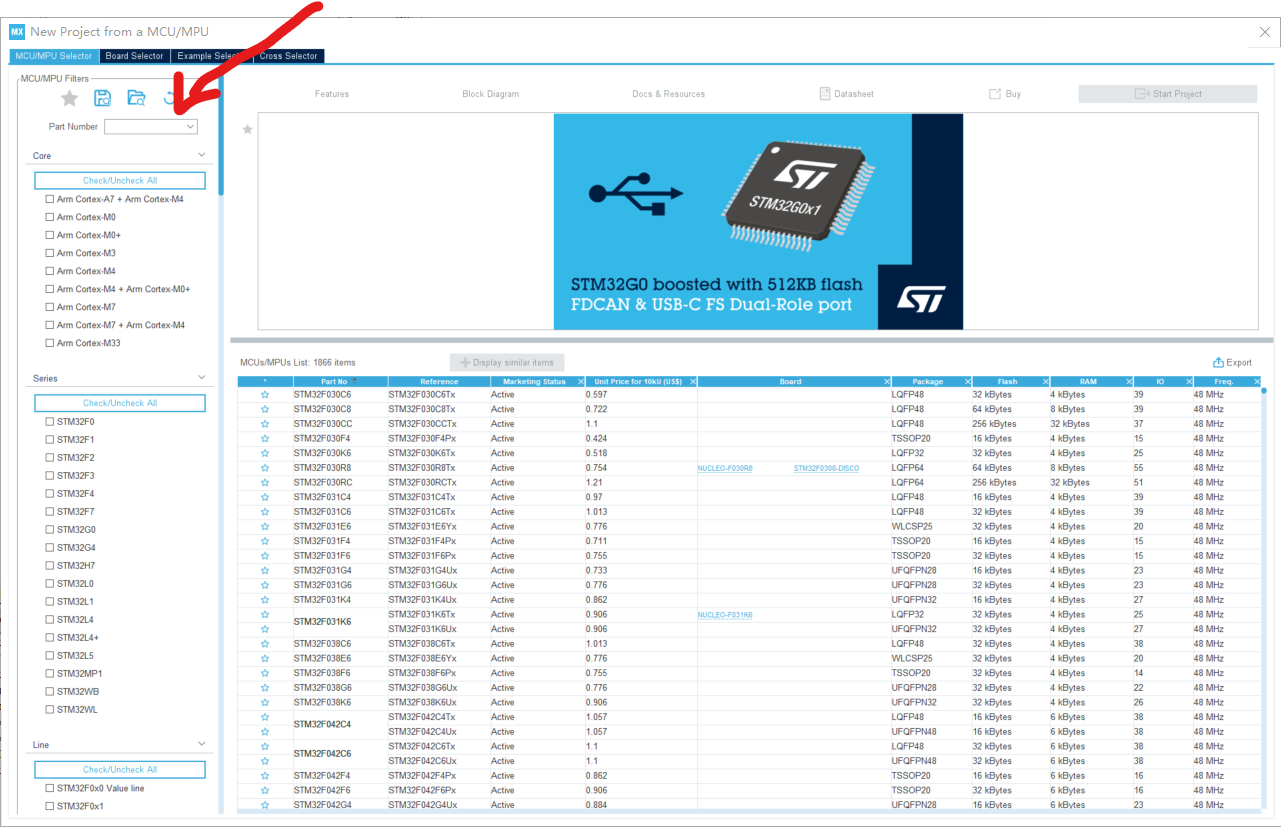
Task: Click the star beside STM32F030R8
Action: [265, 468]
